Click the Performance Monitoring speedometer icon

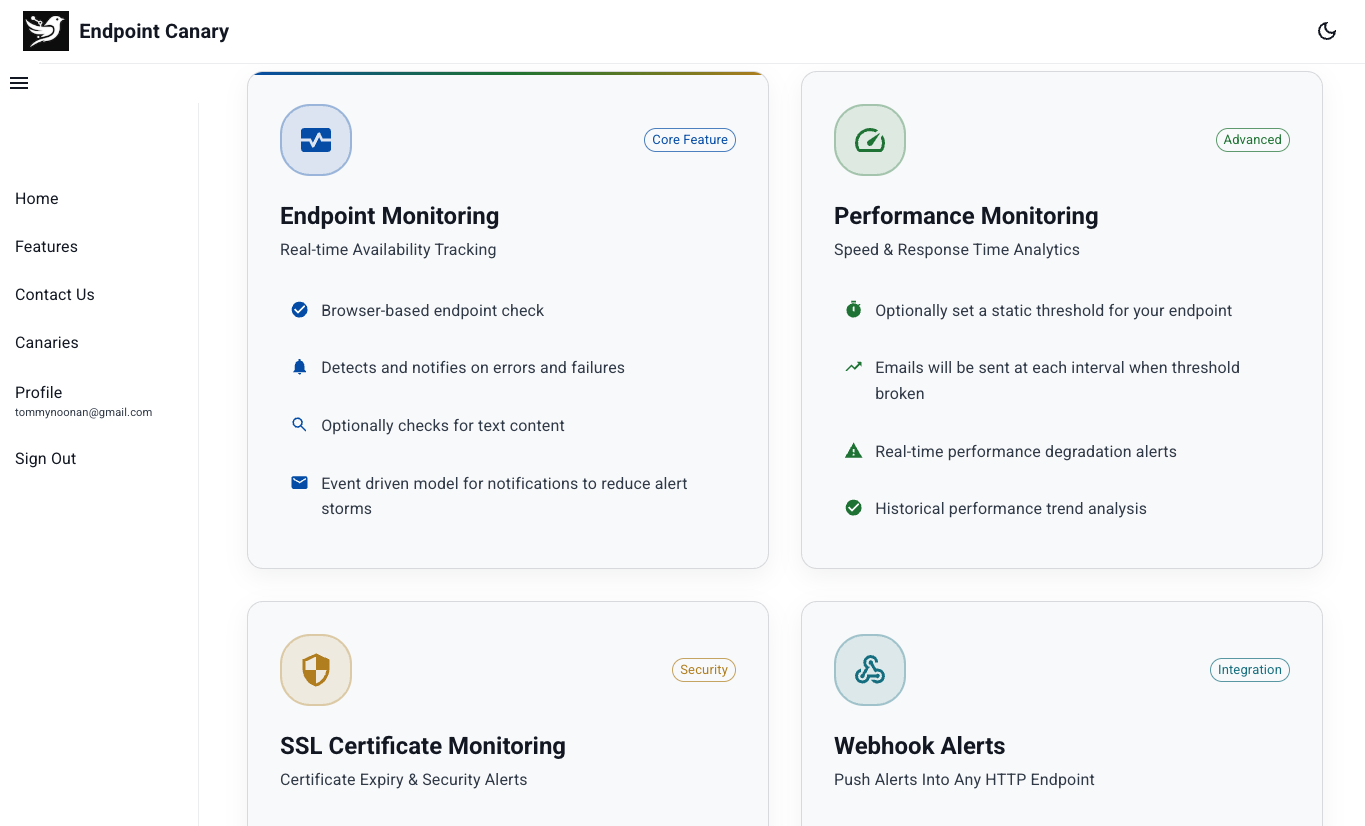coord(870,140)
